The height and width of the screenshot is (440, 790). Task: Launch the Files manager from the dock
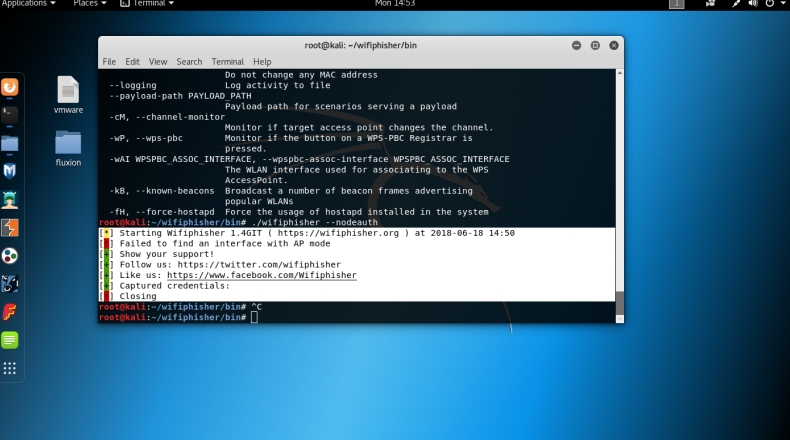10,143
